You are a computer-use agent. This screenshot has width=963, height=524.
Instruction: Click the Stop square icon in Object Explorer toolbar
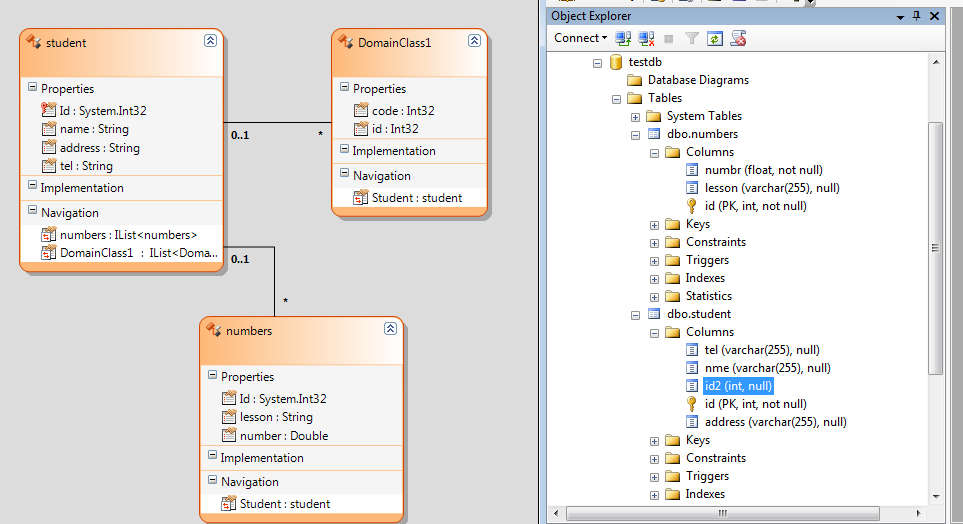click(669, 39)
